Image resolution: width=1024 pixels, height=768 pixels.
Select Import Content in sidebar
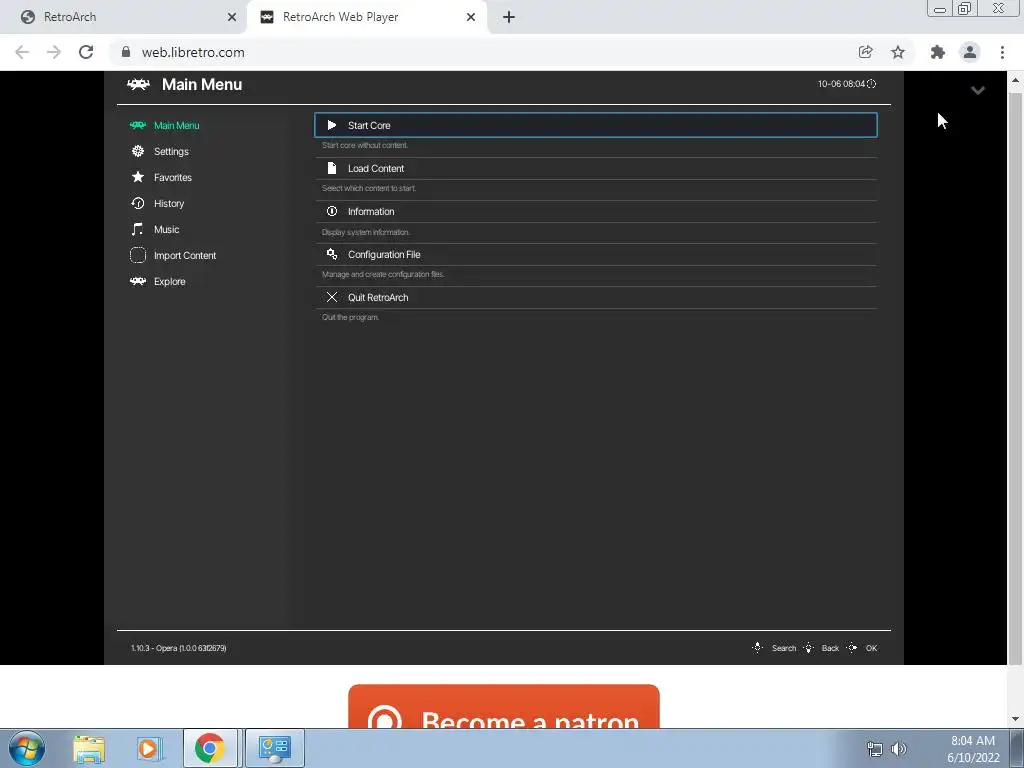[x=185, y=255]
